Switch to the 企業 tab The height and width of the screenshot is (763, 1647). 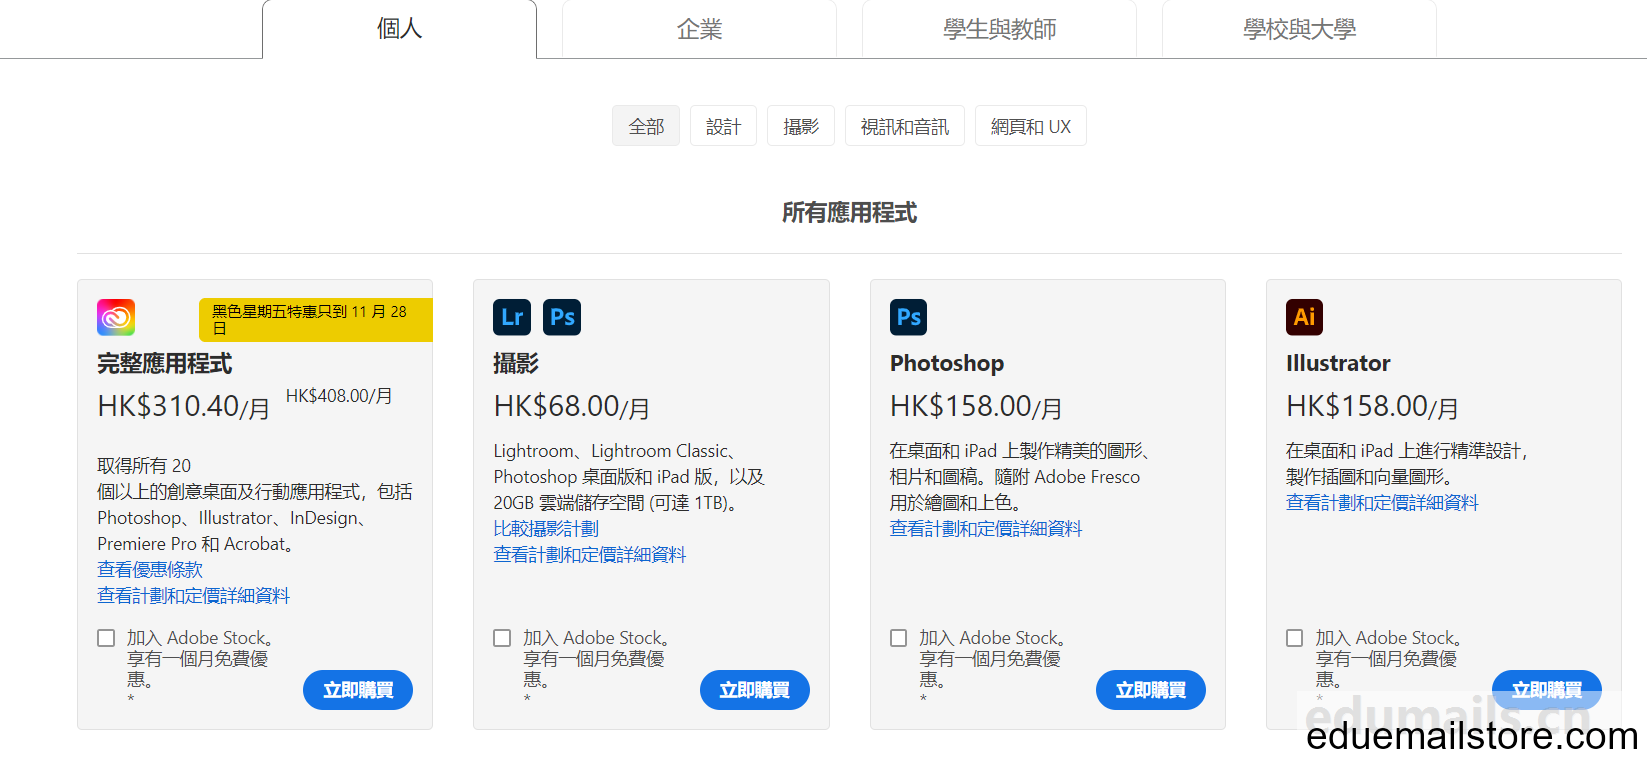pyautogui.click(x=699, y=29)
